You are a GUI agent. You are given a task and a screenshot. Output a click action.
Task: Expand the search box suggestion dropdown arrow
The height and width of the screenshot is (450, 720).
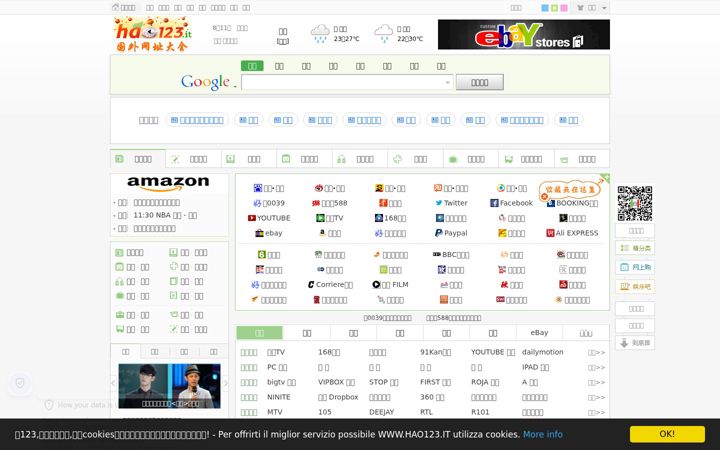coord(447,83)
